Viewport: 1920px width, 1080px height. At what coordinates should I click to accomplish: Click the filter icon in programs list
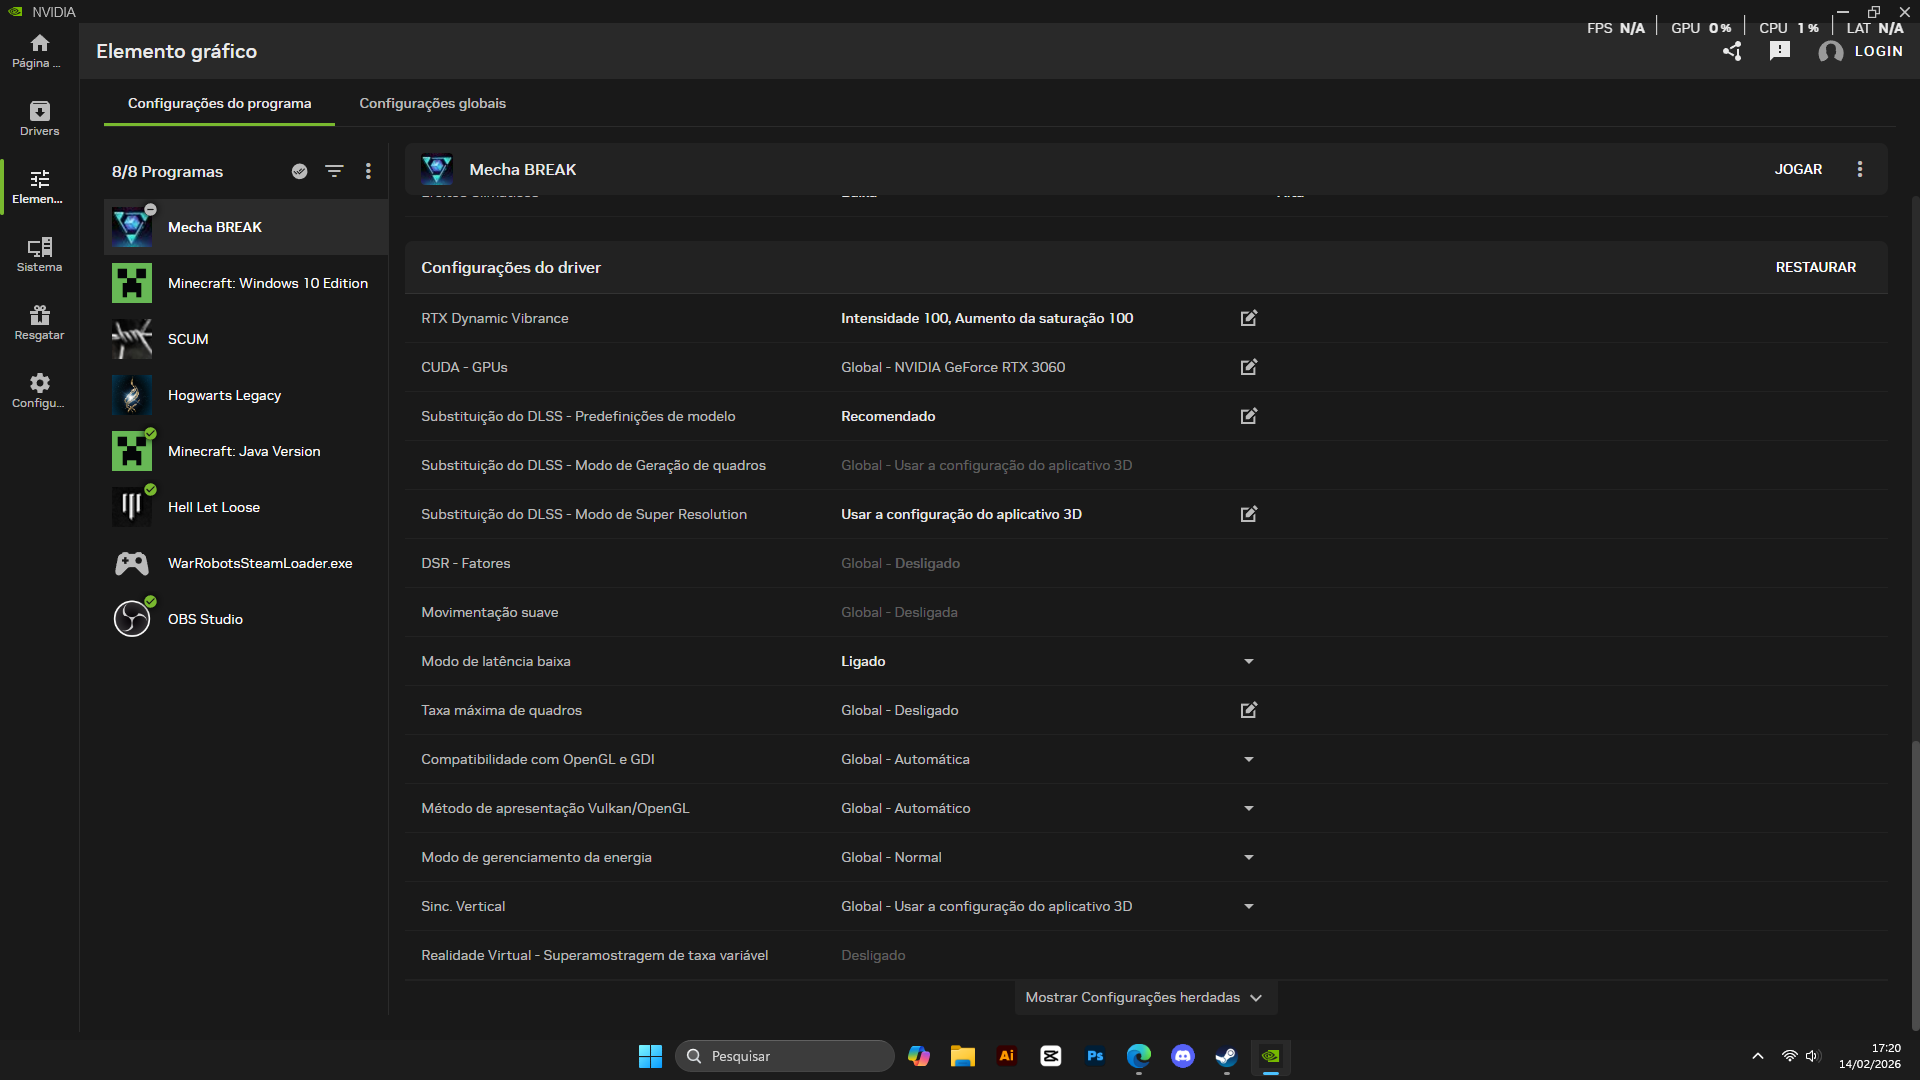pos(334,171)
